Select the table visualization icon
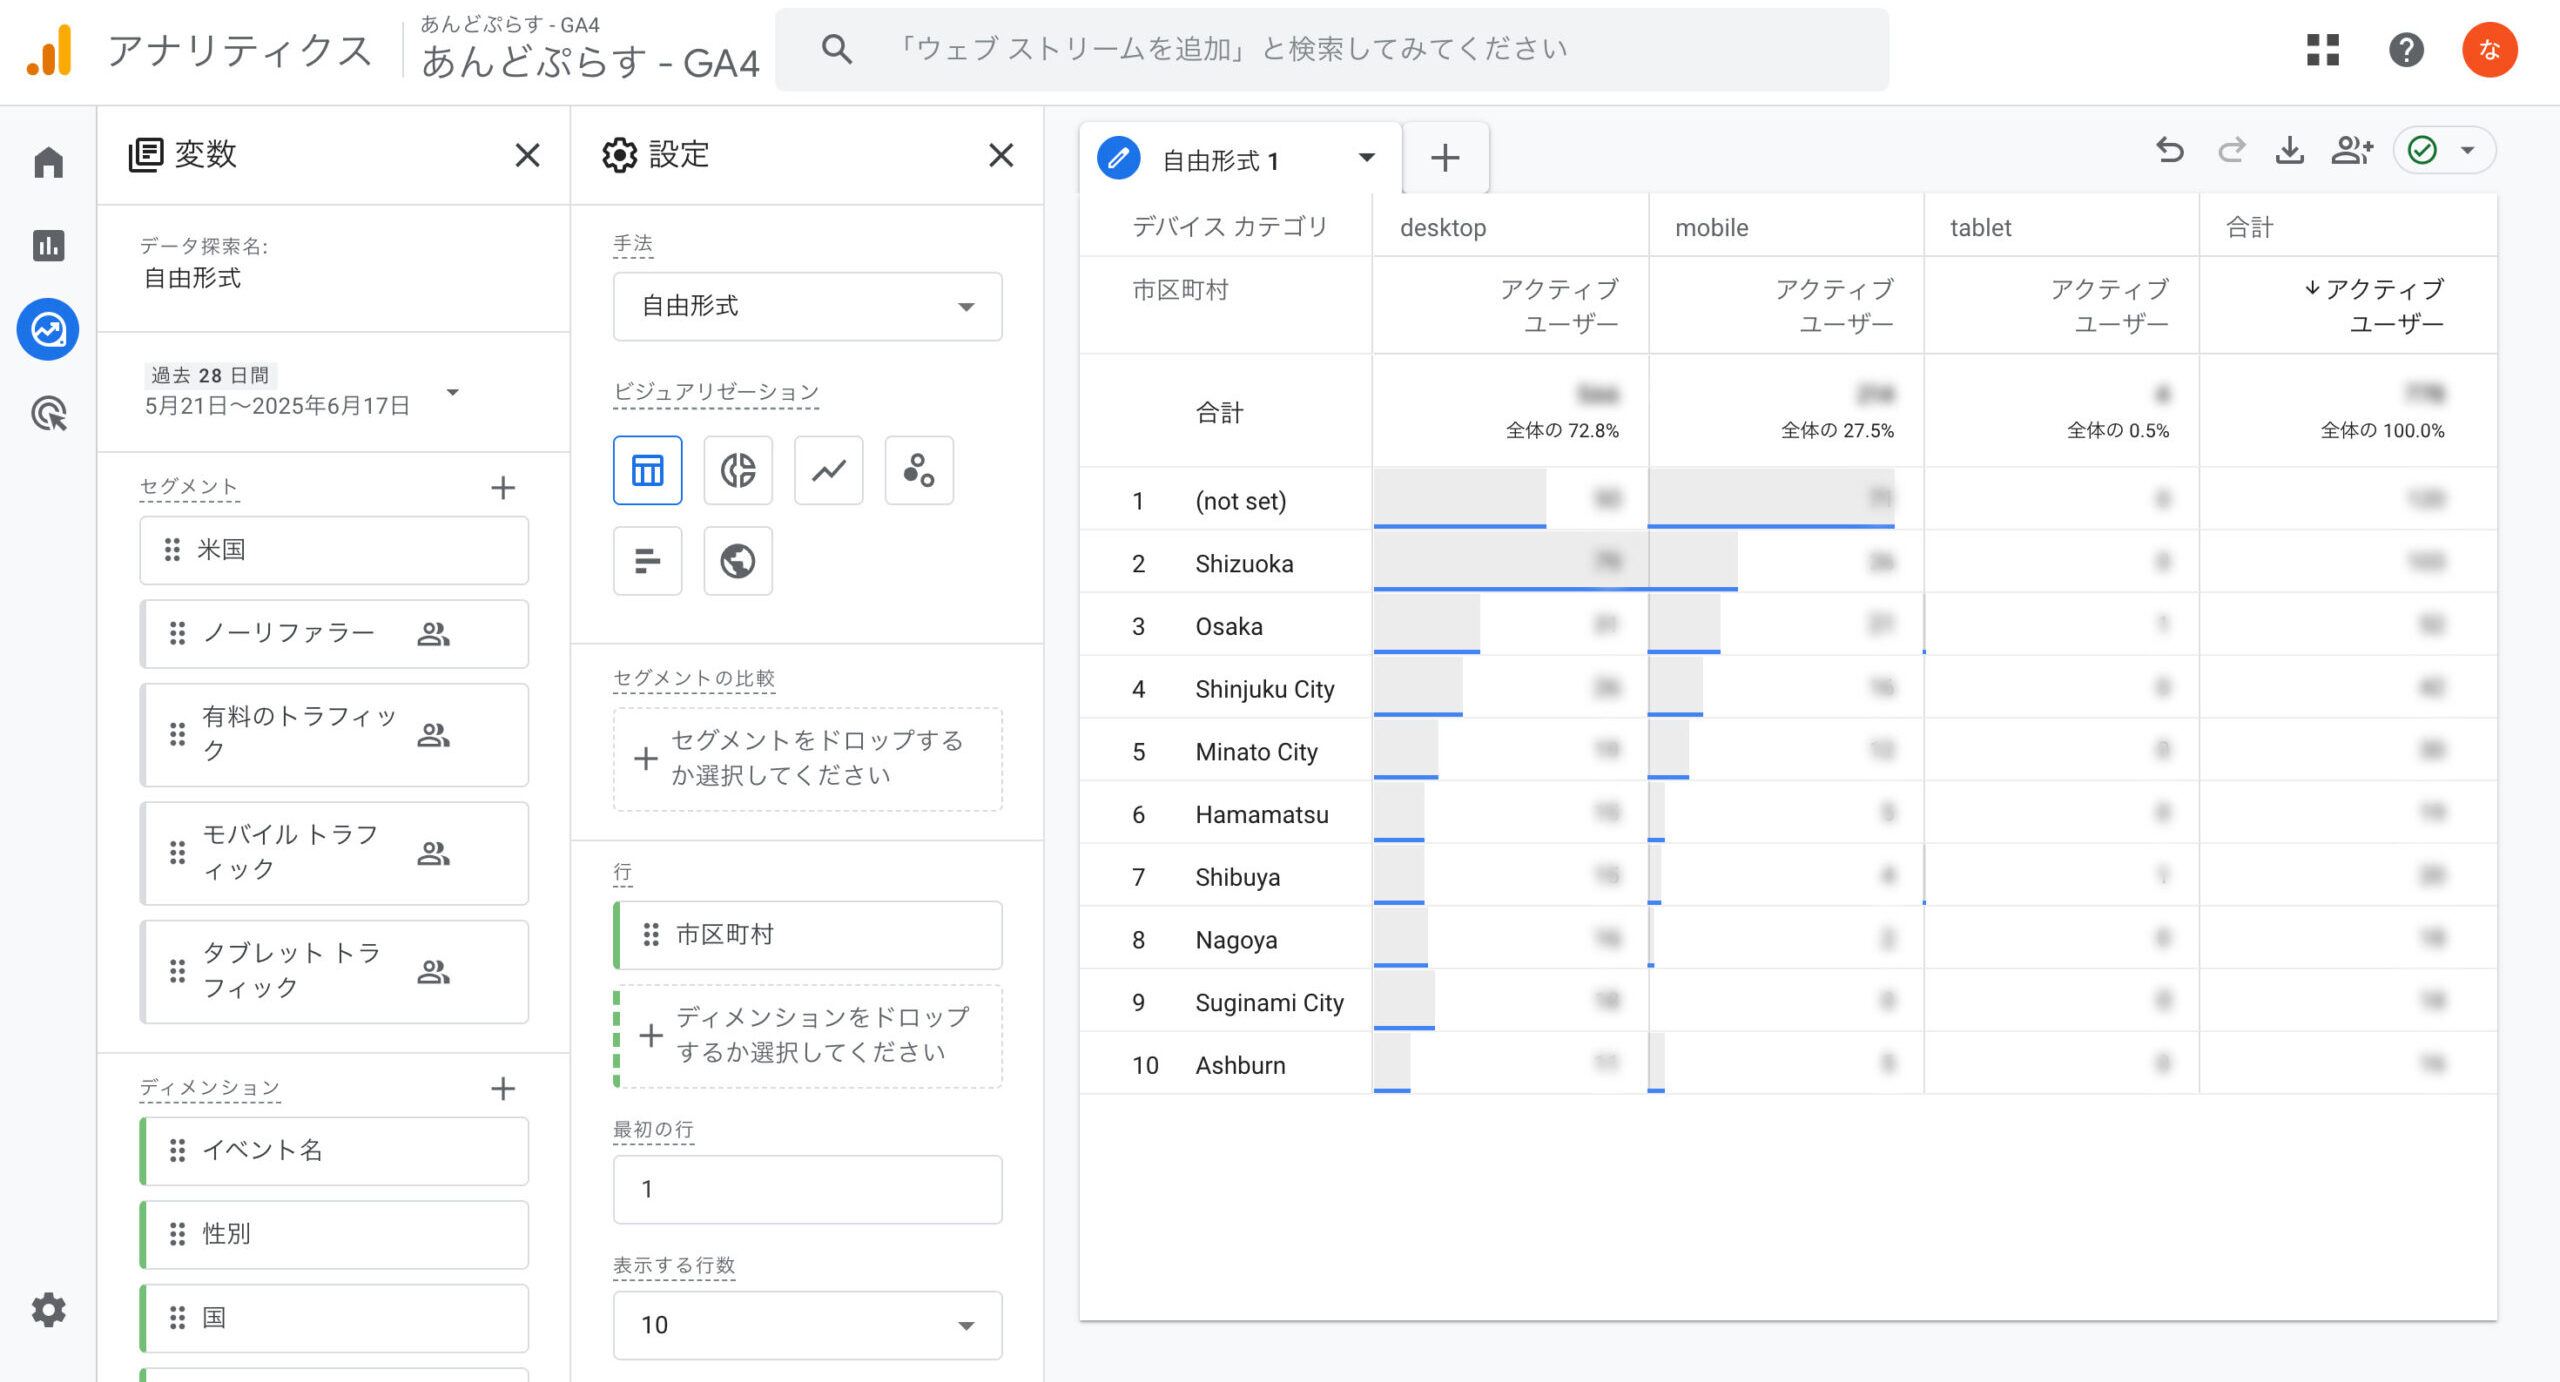The width and height of the screenshot is (2560, 1382). (648, 470)
